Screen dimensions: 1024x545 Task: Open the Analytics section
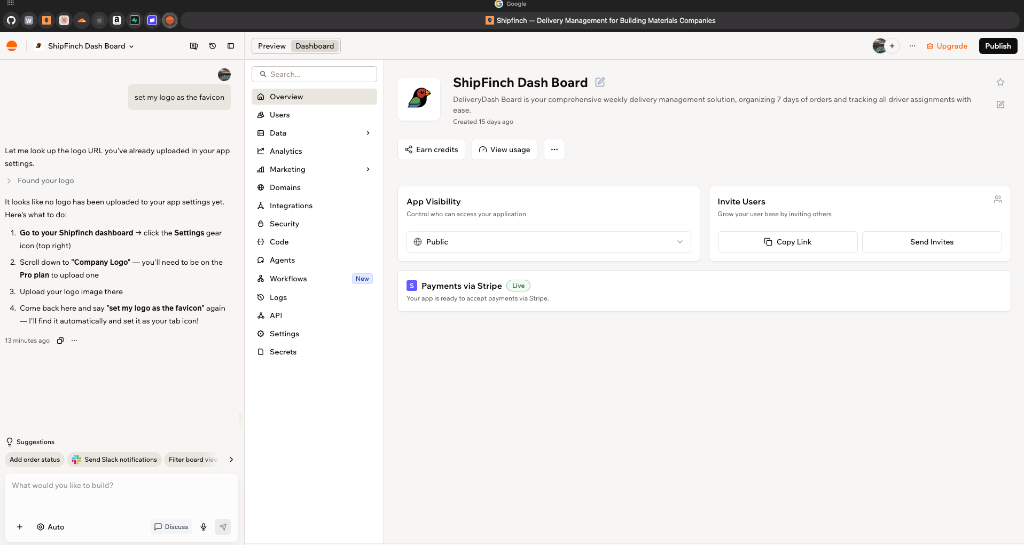click(314, 151)
